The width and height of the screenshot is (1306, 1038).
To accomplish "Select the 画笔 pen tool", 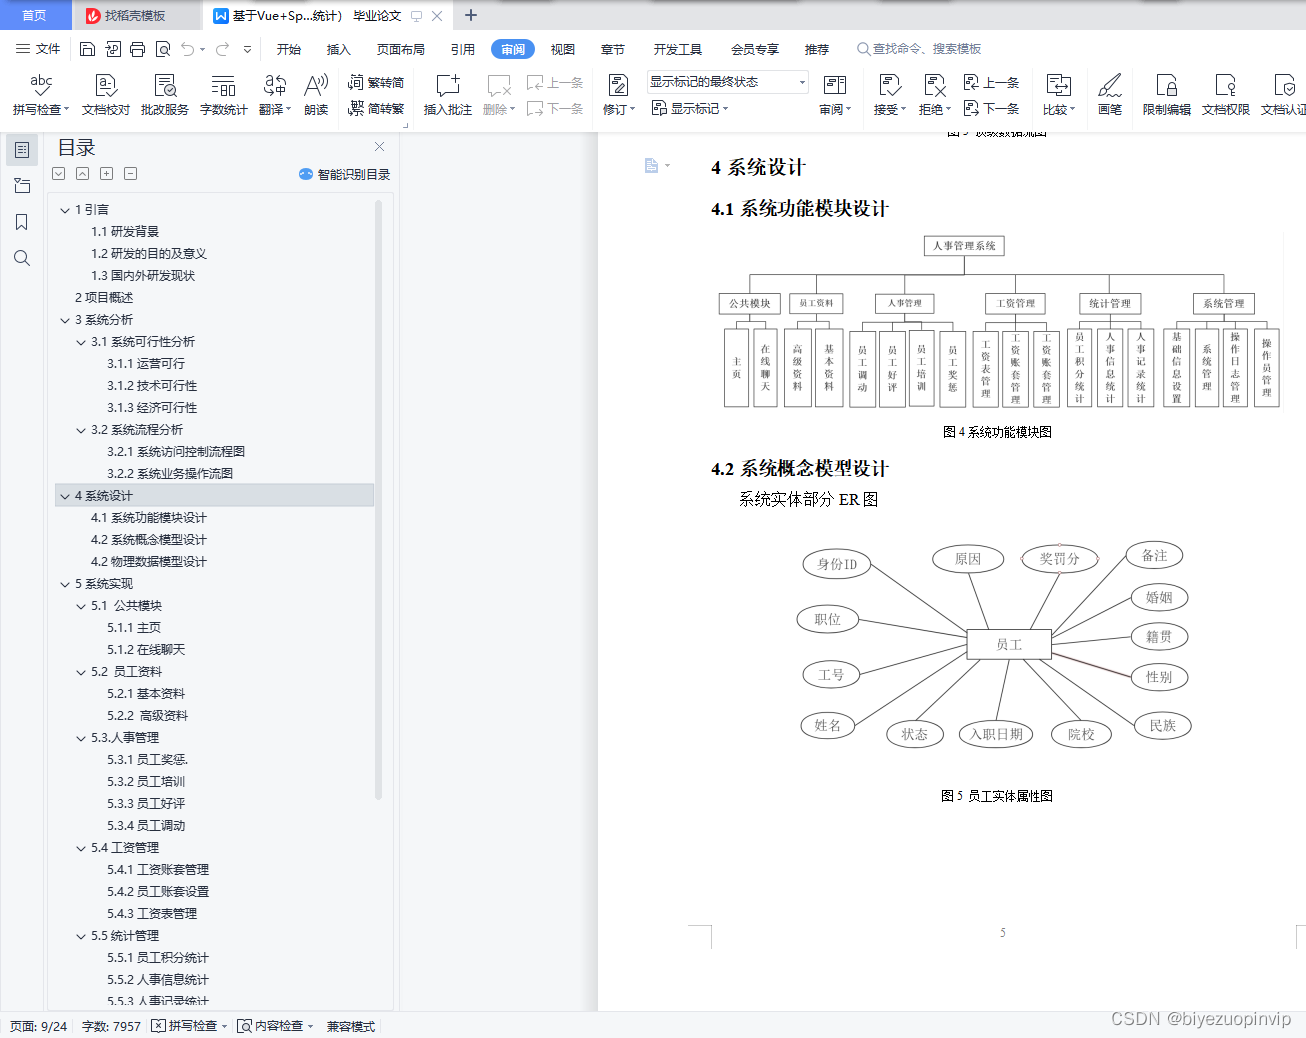I will tap(1110, 94).
